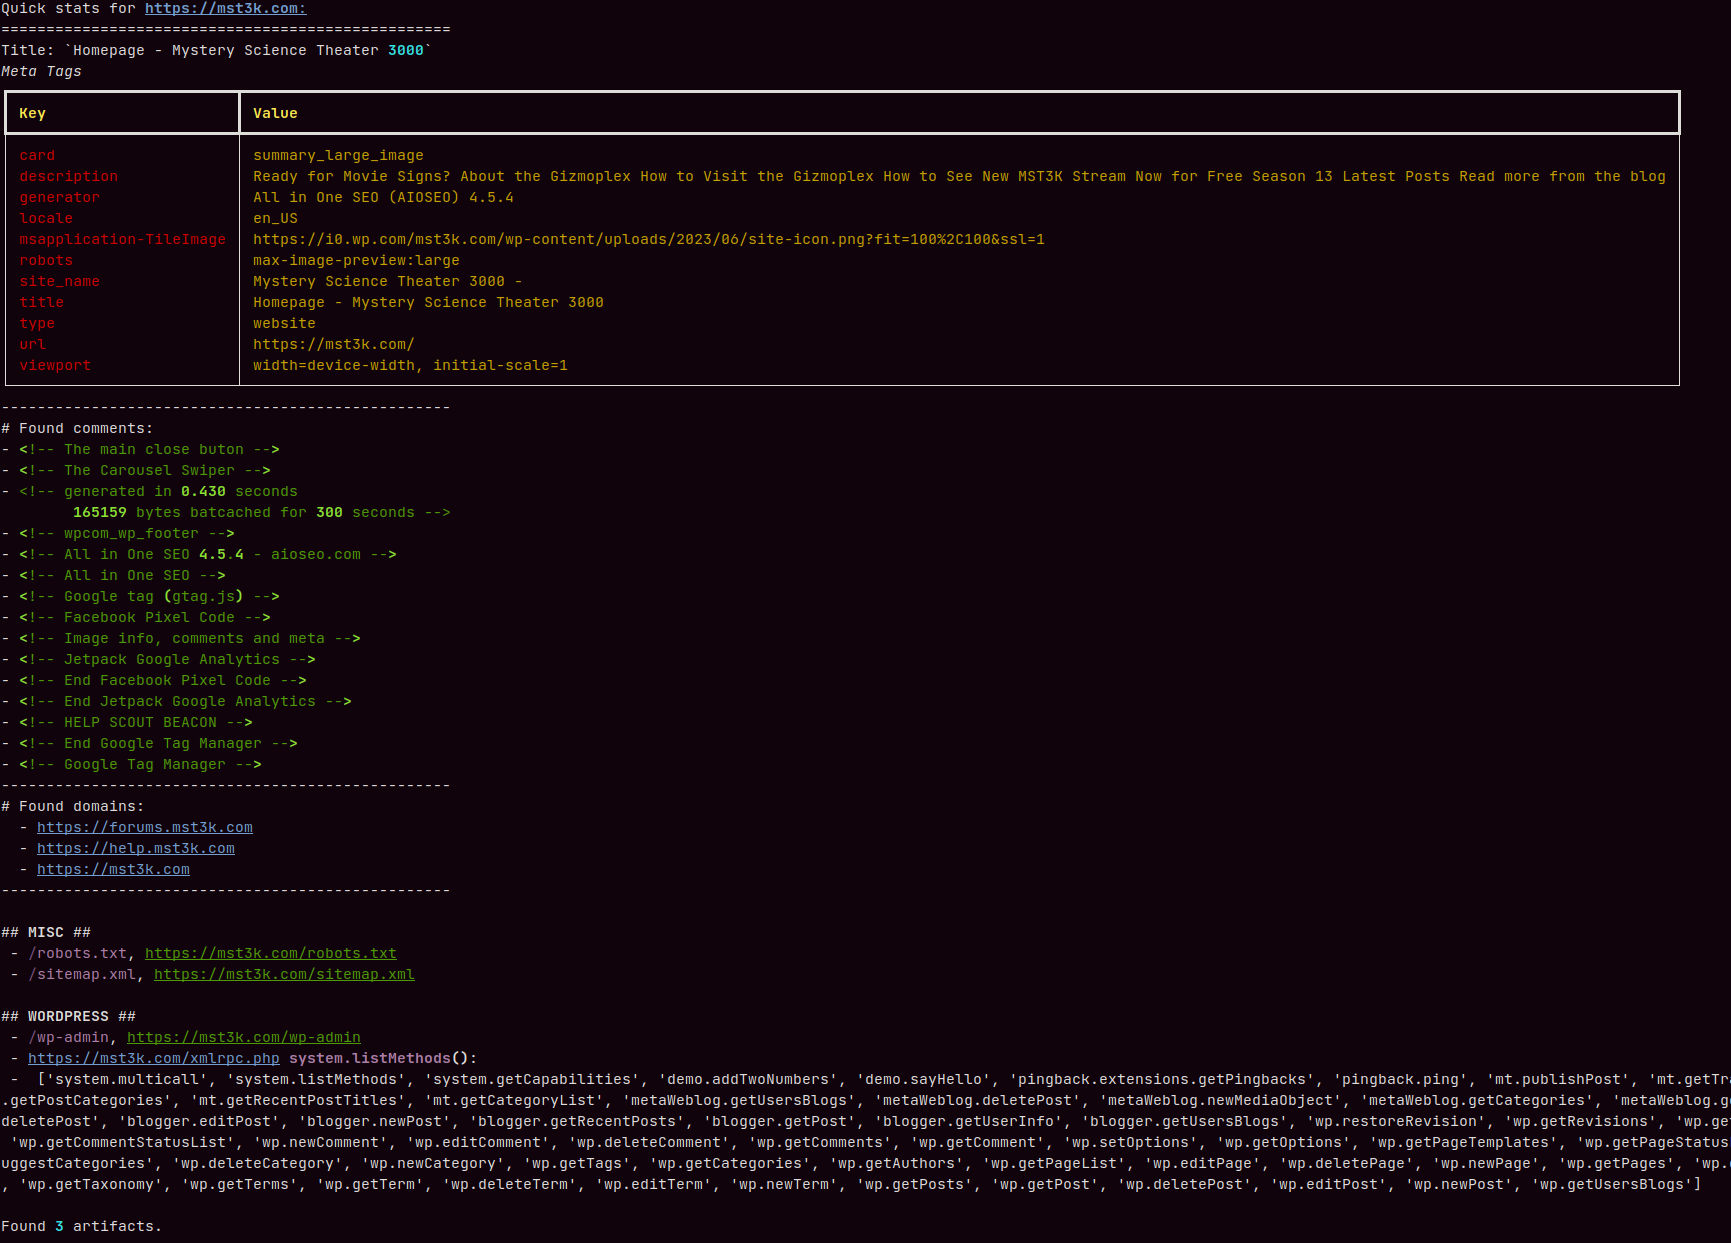Select the 'url' key cell
Image resolution: width=1731 pixels, height=1243 pixels.
click(32, 344)
